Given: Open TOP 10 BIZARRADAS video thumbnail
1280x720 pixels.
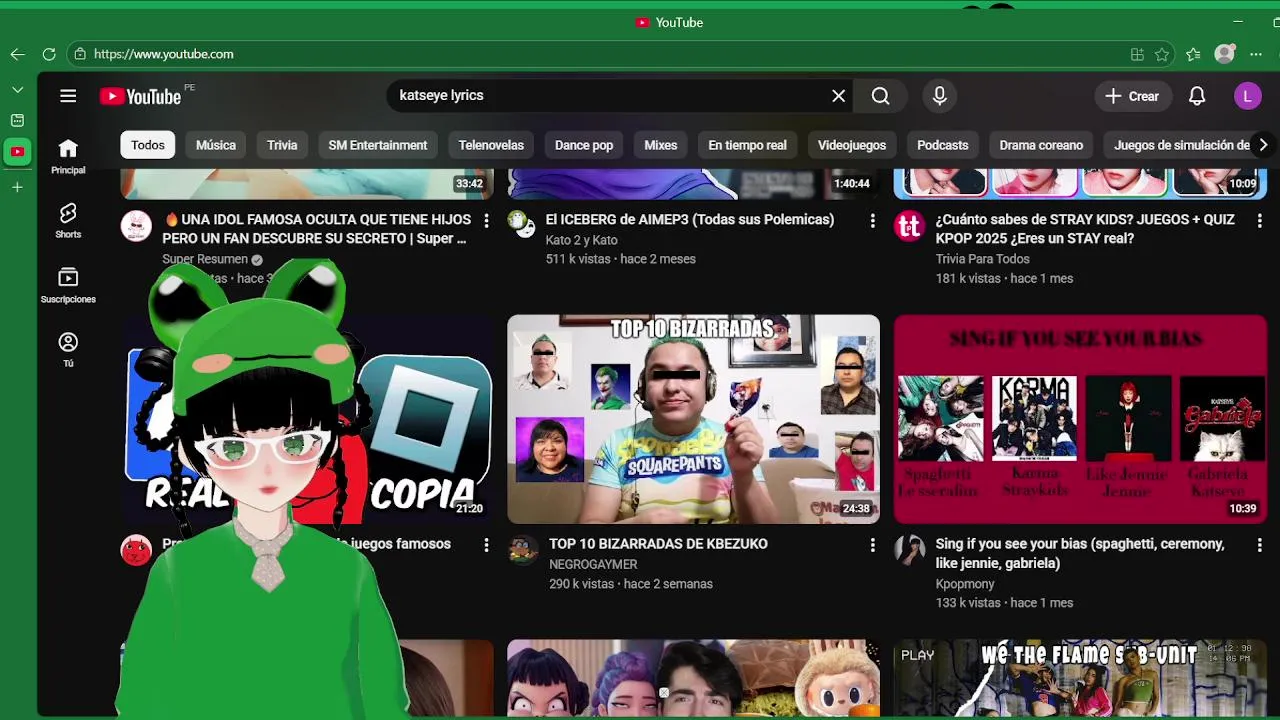Looking at the screenshot, I should click(693, 419).
